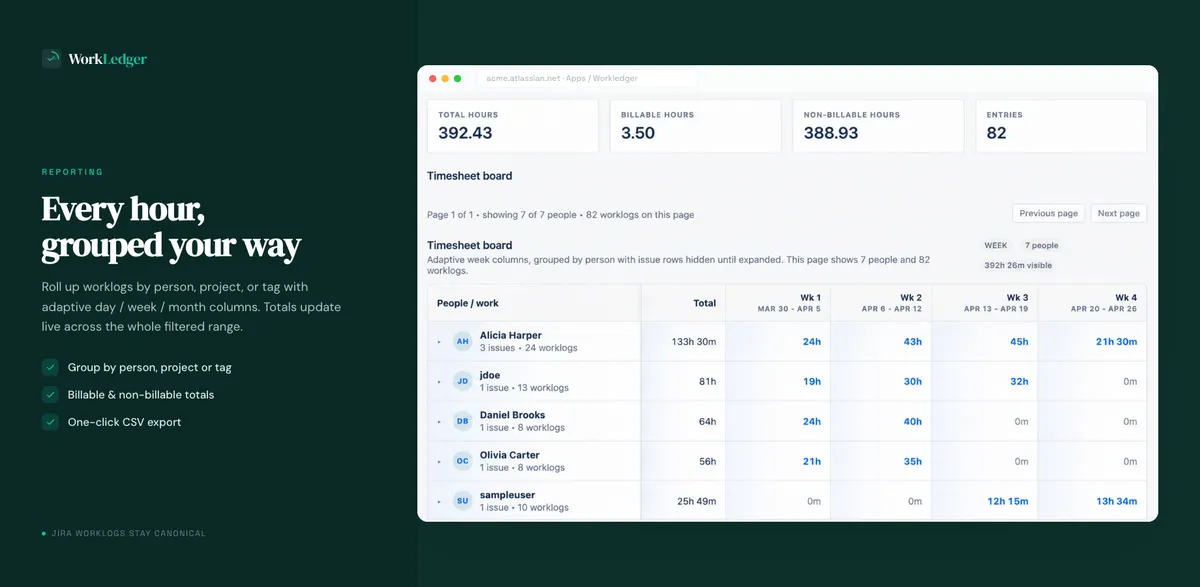Click Alicia Harper's 133h 30m total
Viewport: 1200px width, 587px height.
click(x=693, y=341)
